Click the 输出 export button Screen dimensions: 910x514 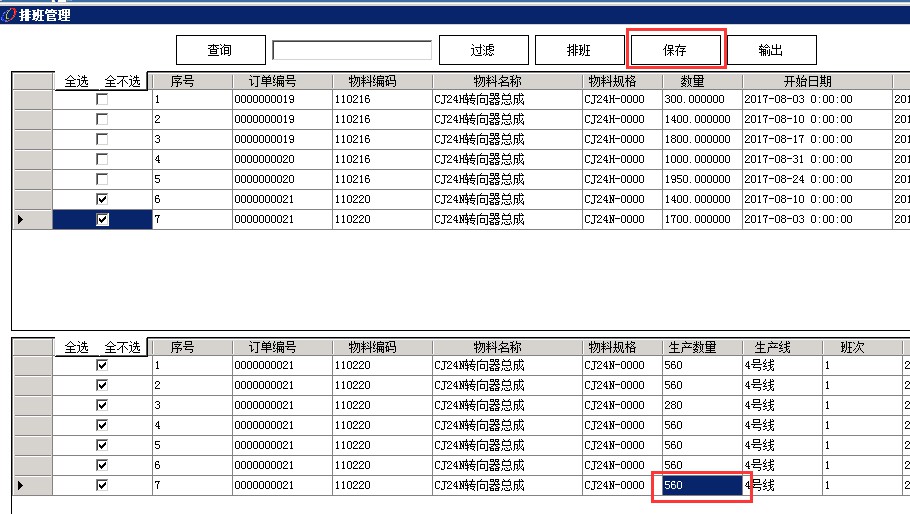pos(771,50)
